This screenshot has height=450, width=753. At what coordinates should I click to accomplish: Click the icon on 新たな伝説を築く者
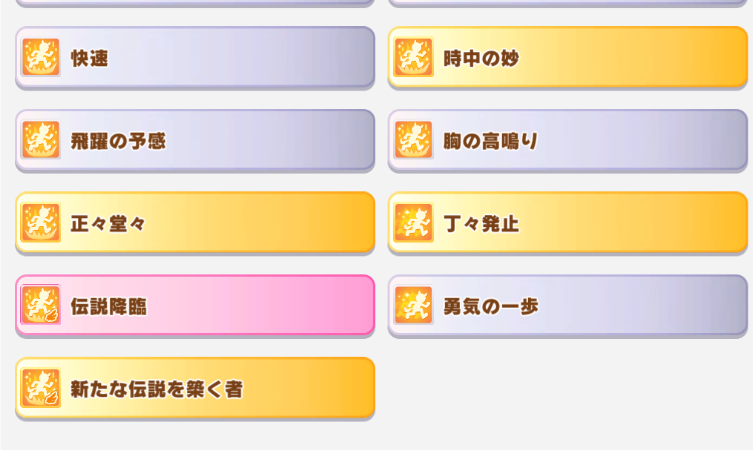[41, 388]
